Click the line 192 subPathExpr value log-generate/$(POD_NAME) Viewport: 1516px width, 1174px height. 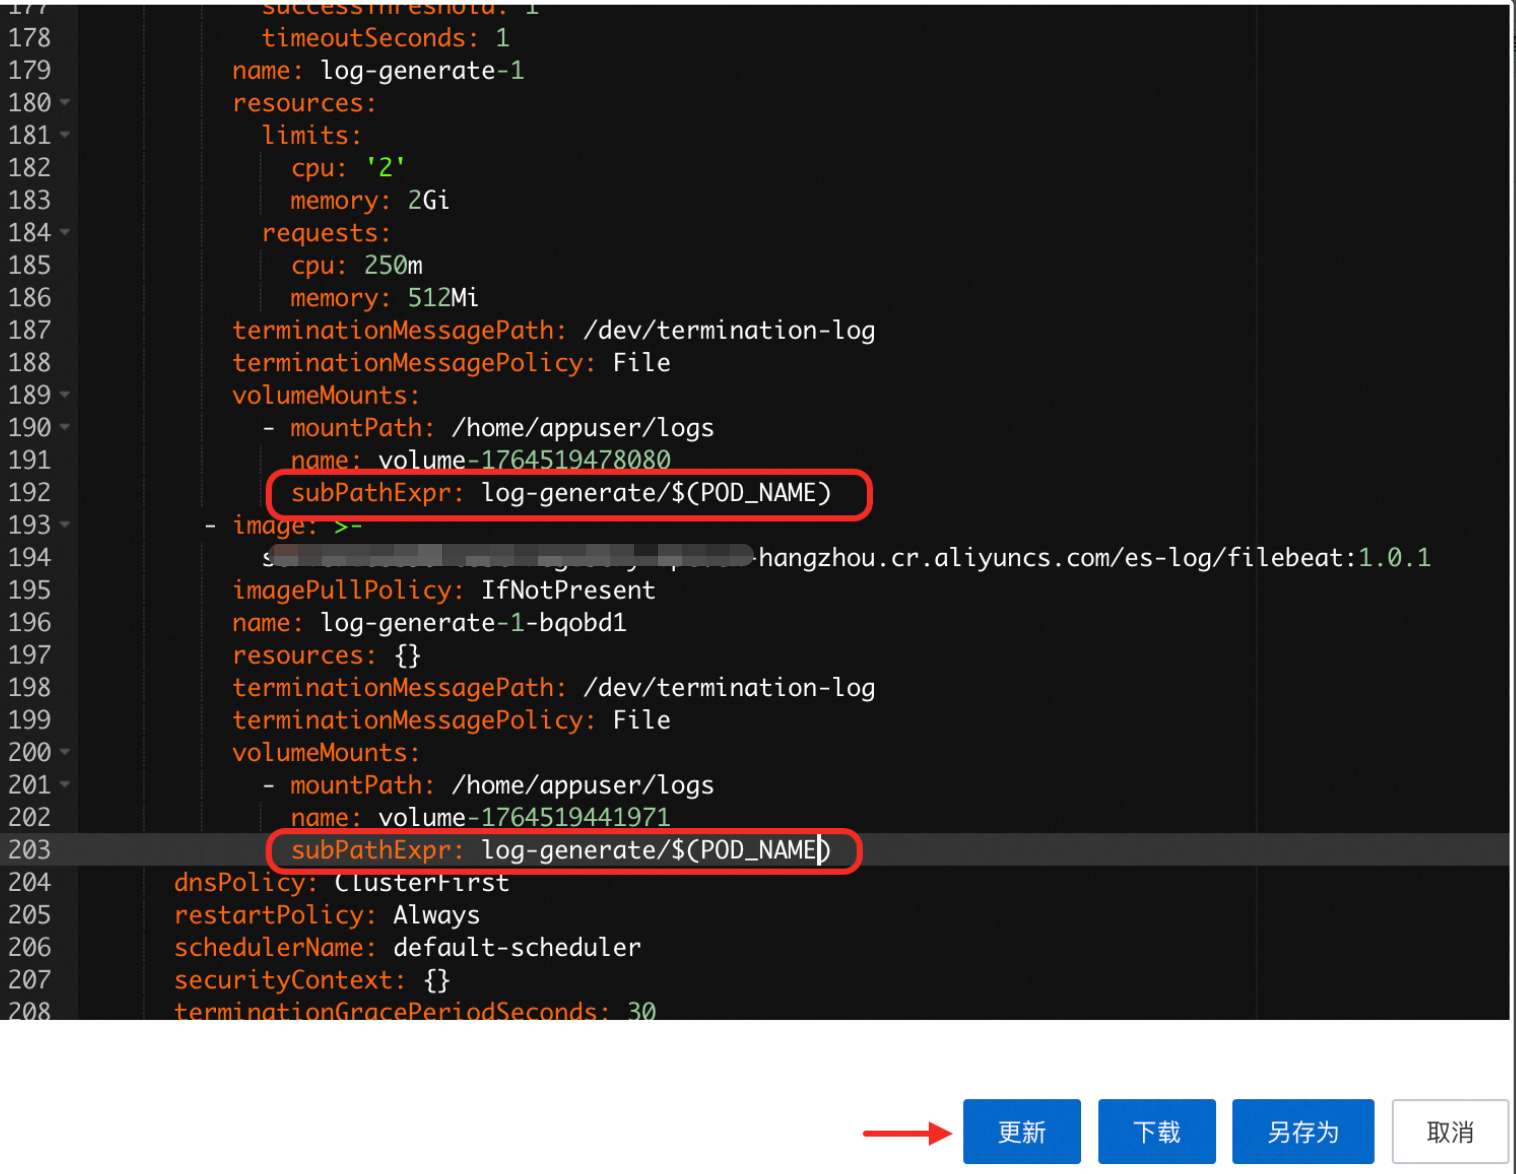(656, 493)
